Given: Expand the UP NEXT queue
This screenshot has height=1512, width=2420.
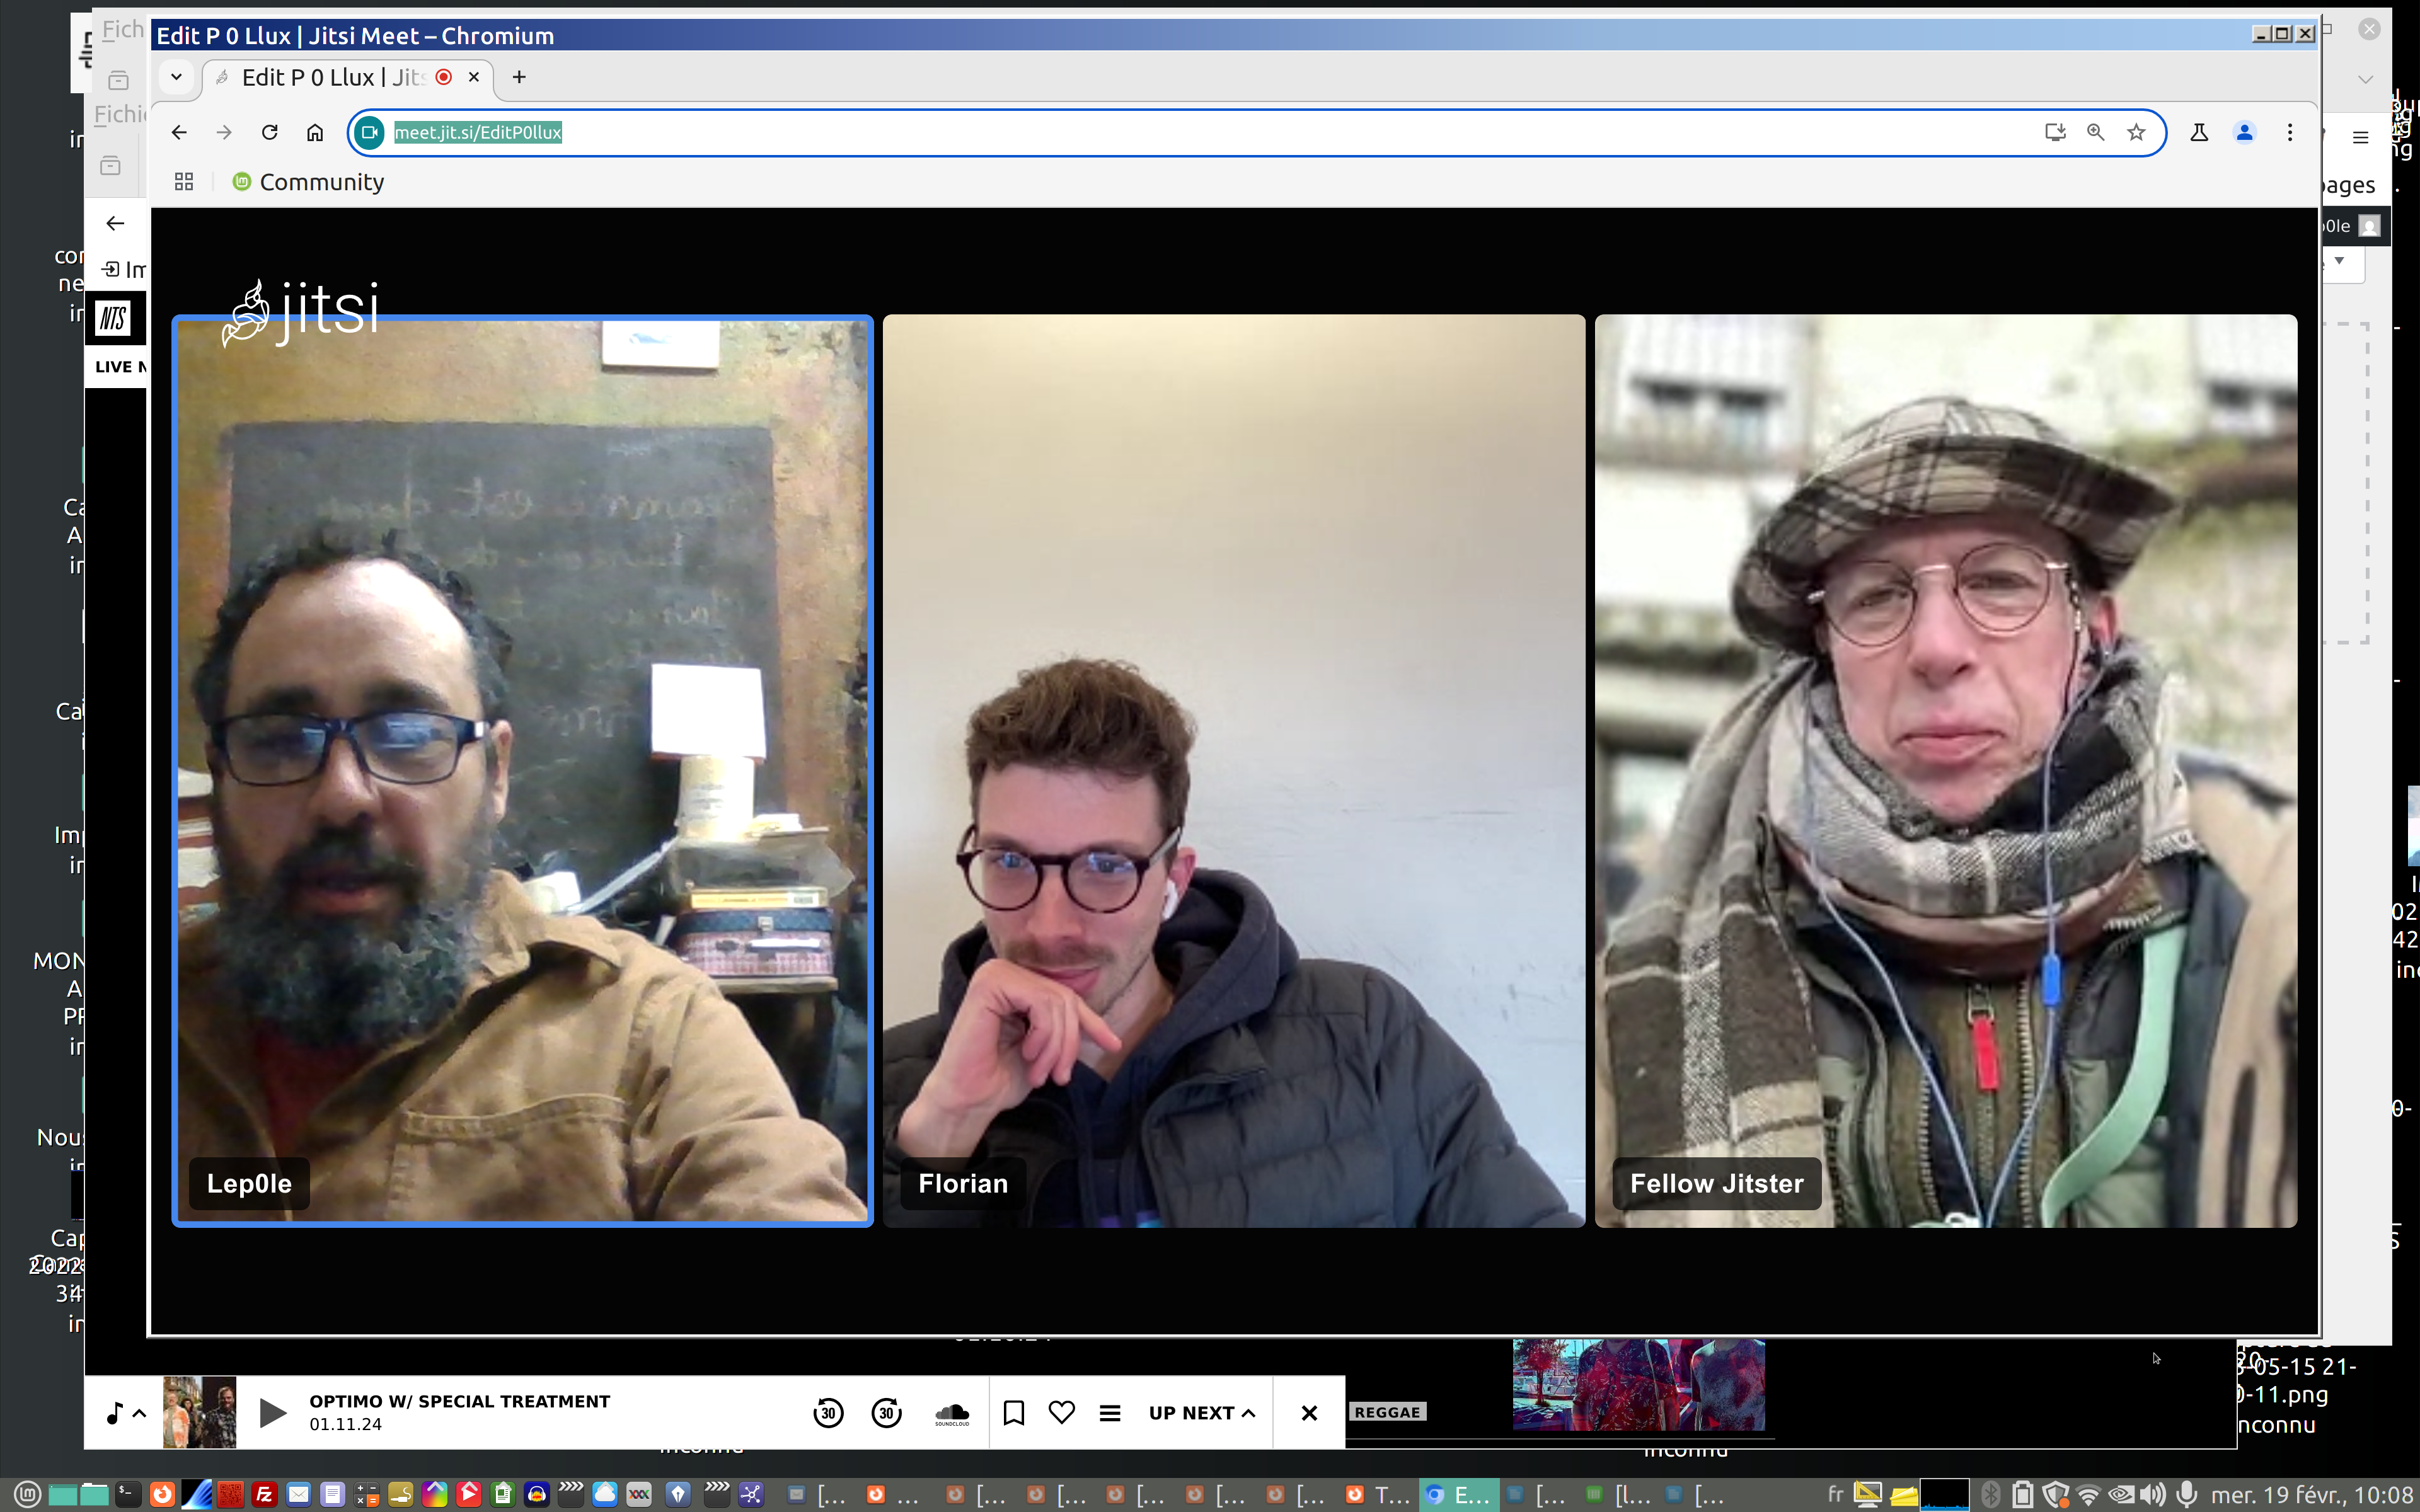Looking at the screenshot, I should 1201,1412.
